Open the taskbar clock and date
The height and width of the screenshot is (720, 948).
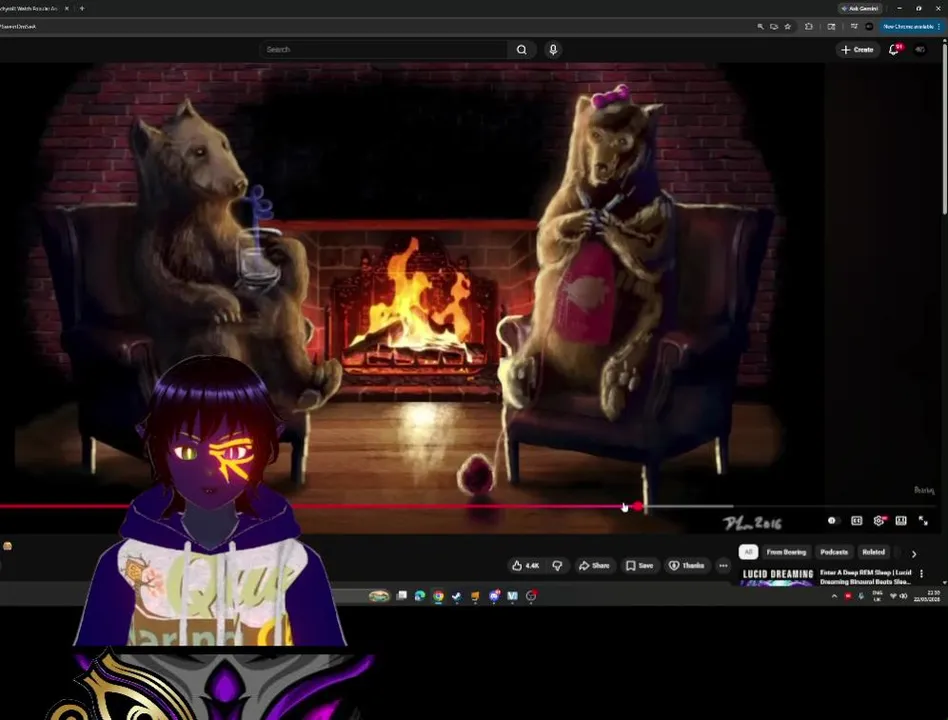pos(926,596)
